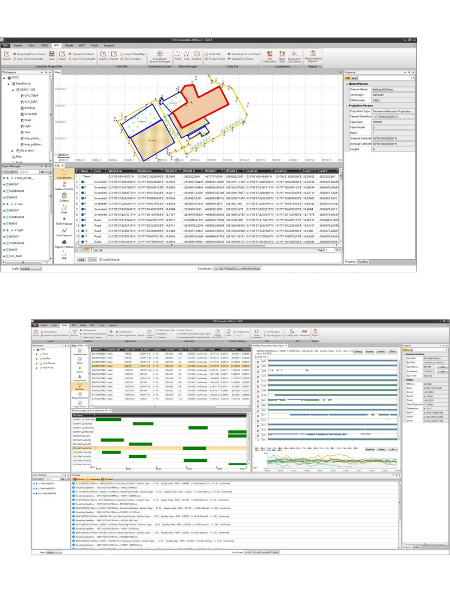Select Coordinates in the data side list
This screenshot has width=450, height=600.
(x=64, y=174)
